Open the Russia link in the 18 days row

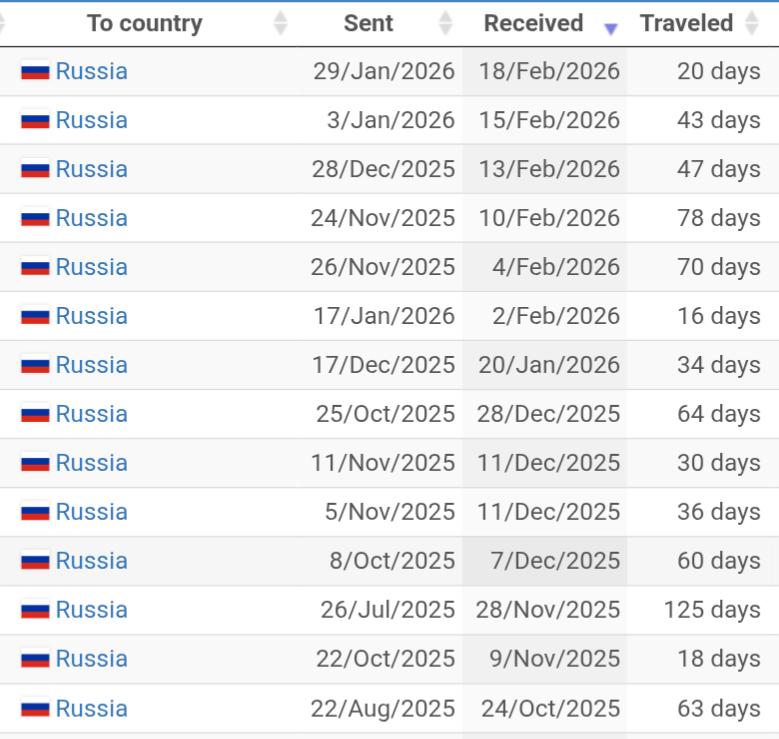91,659
